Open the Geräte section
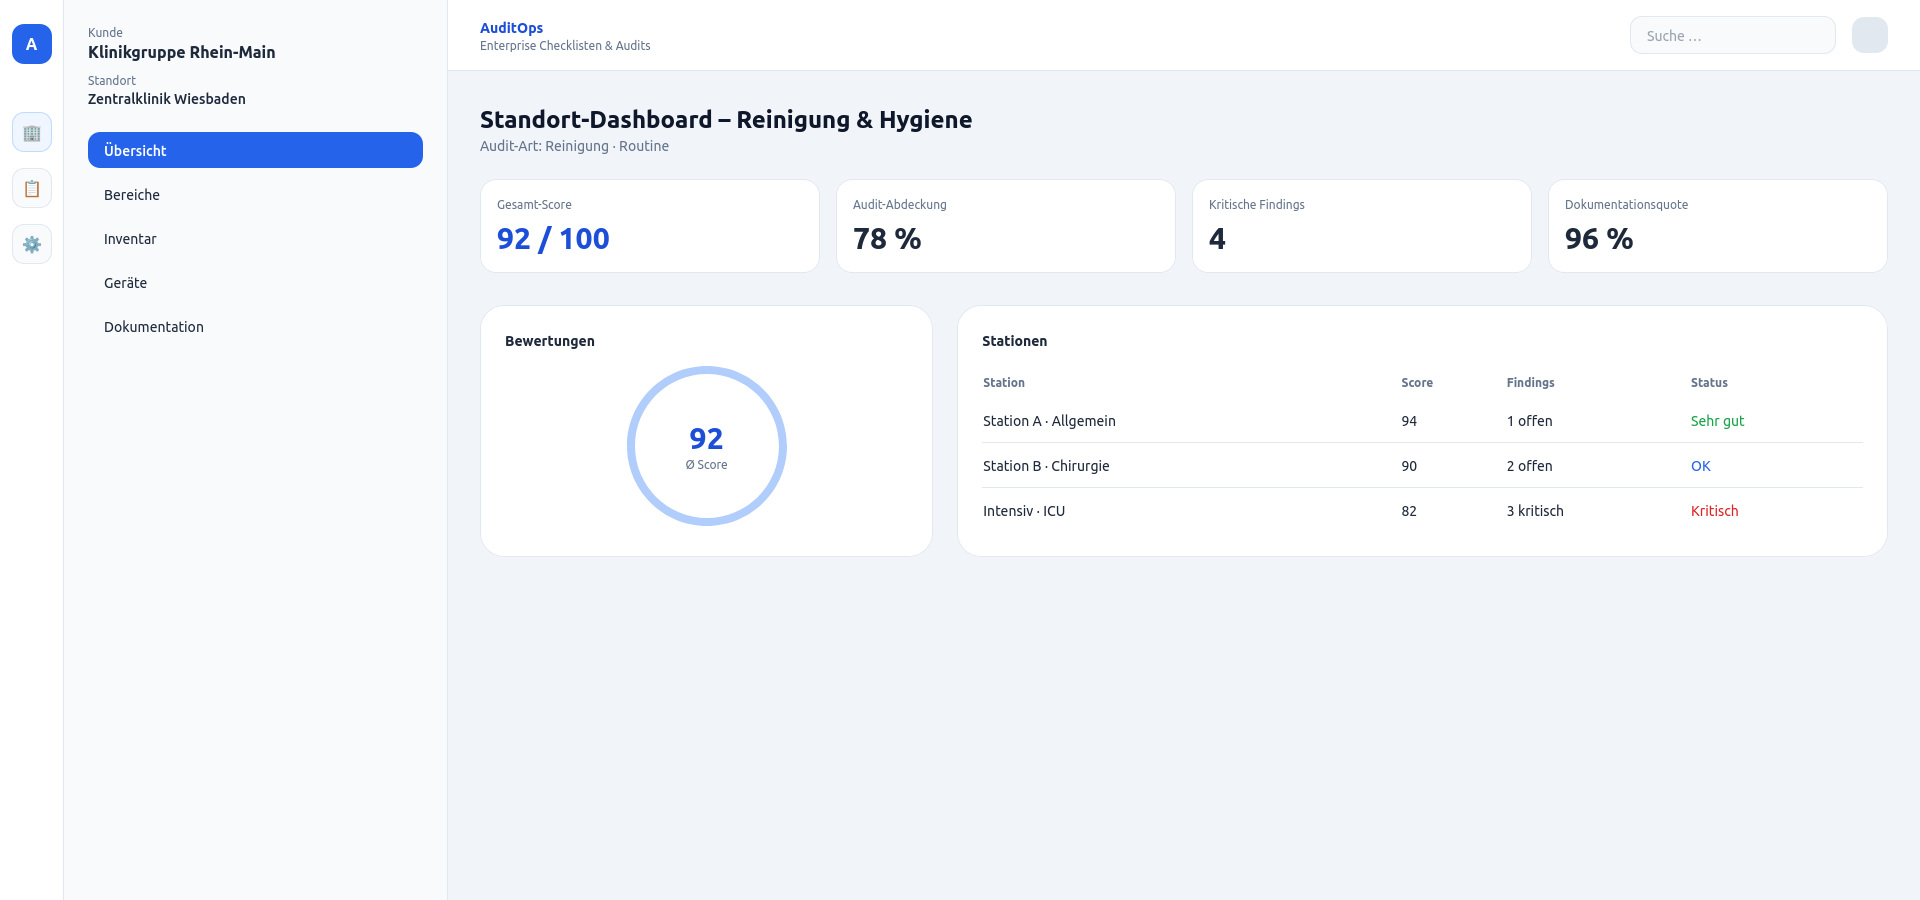The height and width of the screenshot is (900, 1920). click(x=125, y=283)
